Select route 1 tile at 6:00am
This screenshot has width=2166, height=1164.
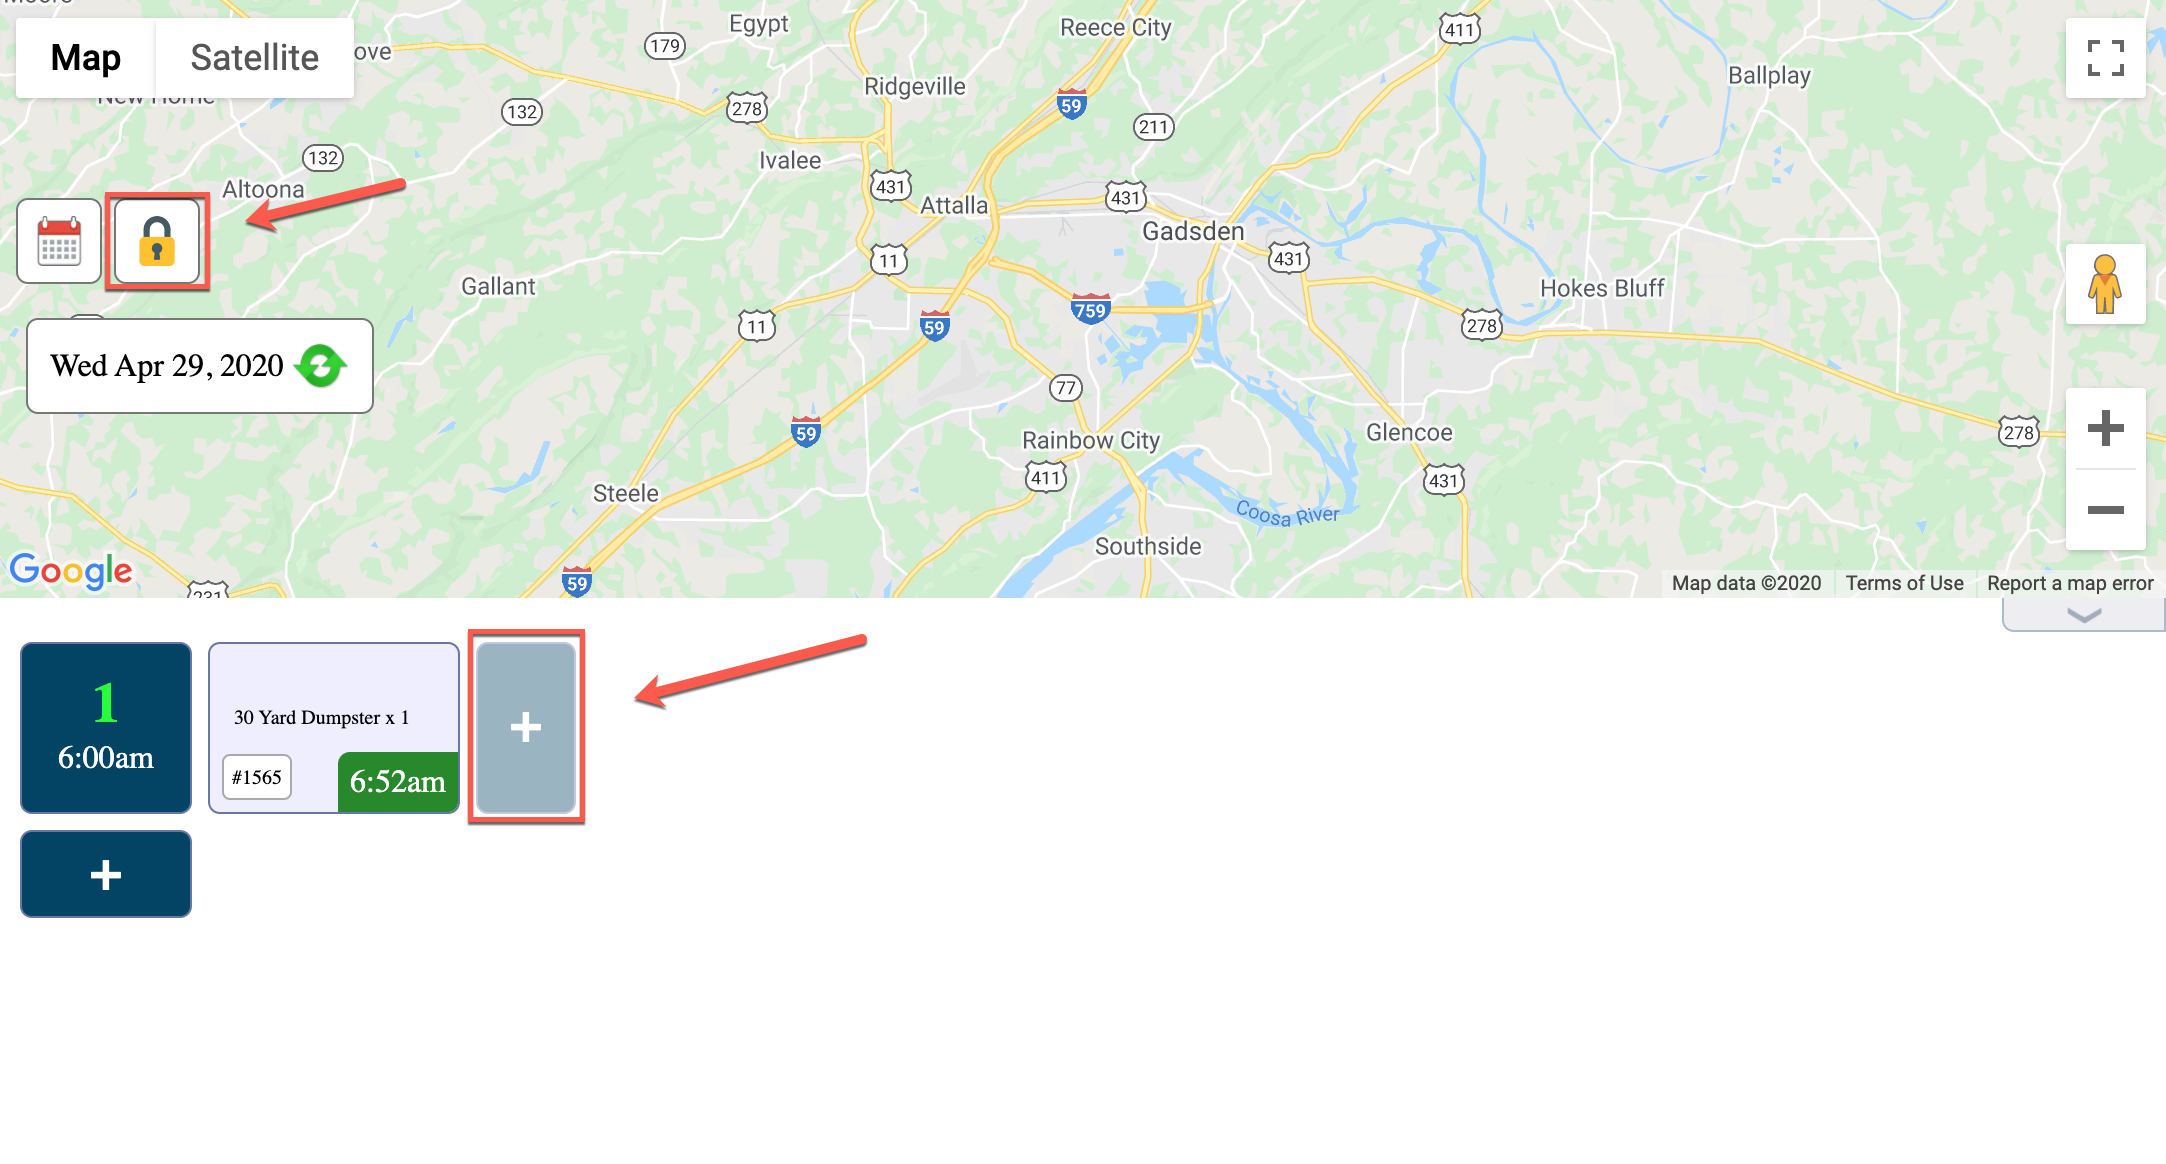[x=106, y=728]
